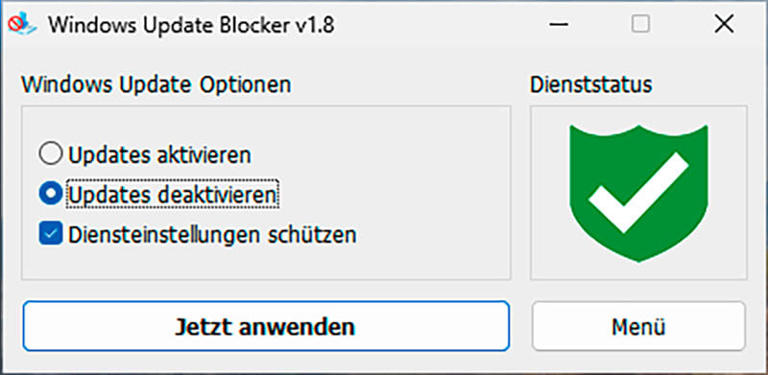The image size is (768, 375).
Task: Click the Jetzt anwenden button
Action: (266, 326)
